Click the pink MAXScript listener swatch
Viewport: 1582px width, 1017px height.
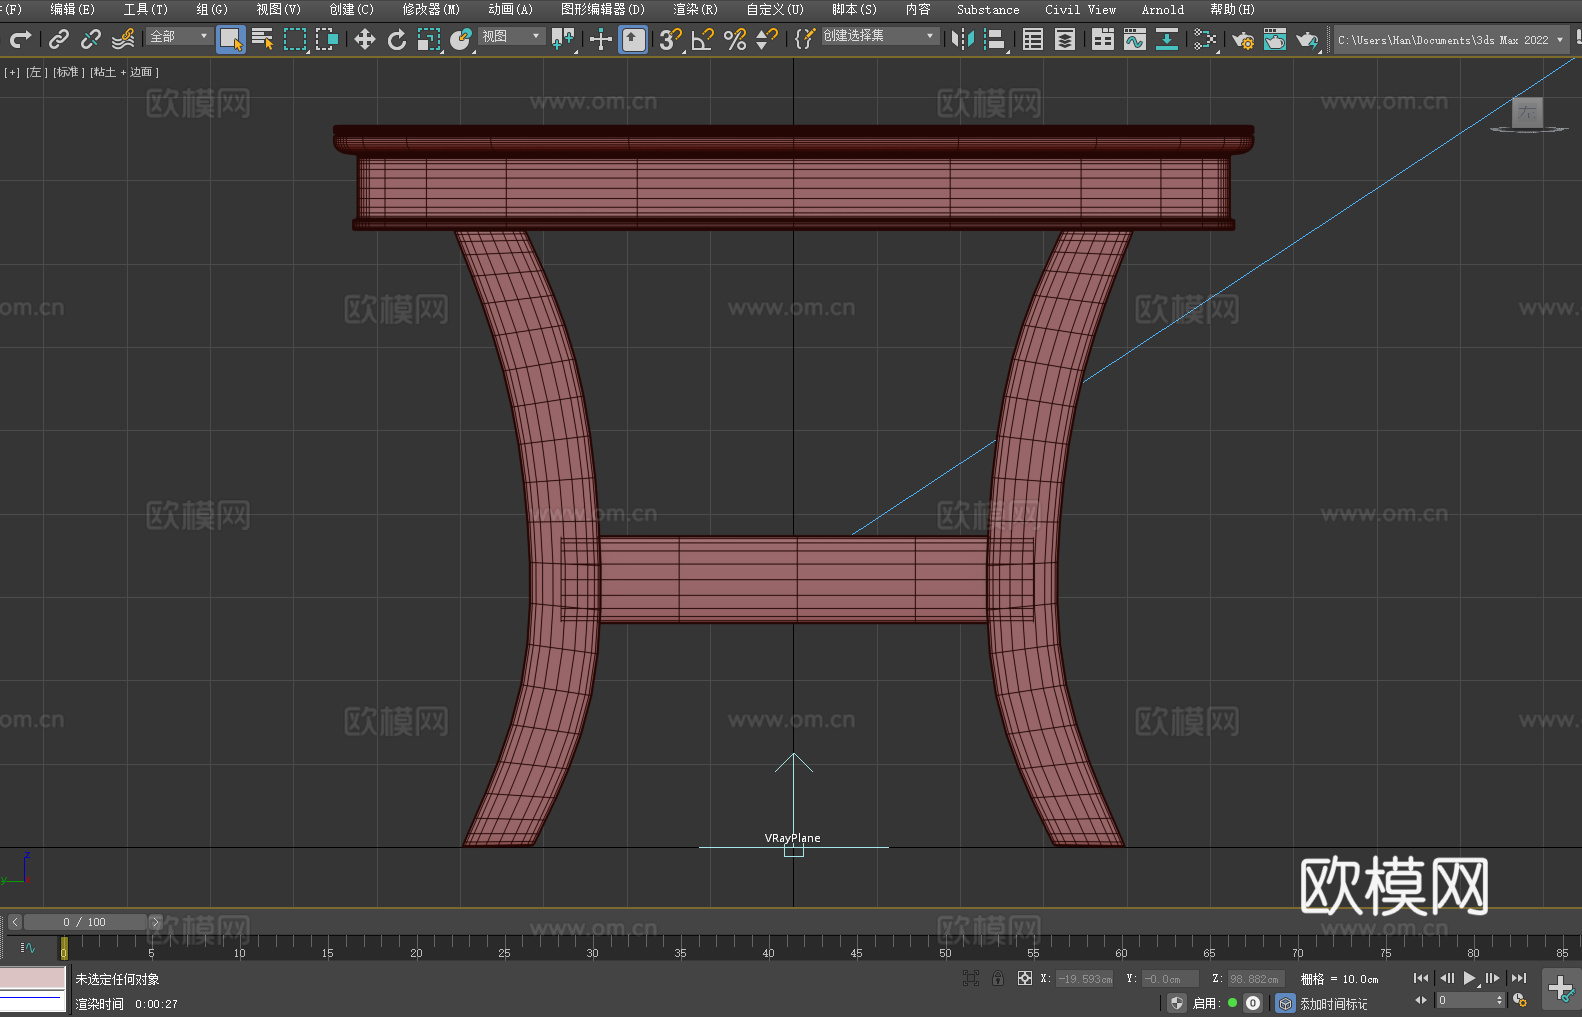click(x=33, y=978)
